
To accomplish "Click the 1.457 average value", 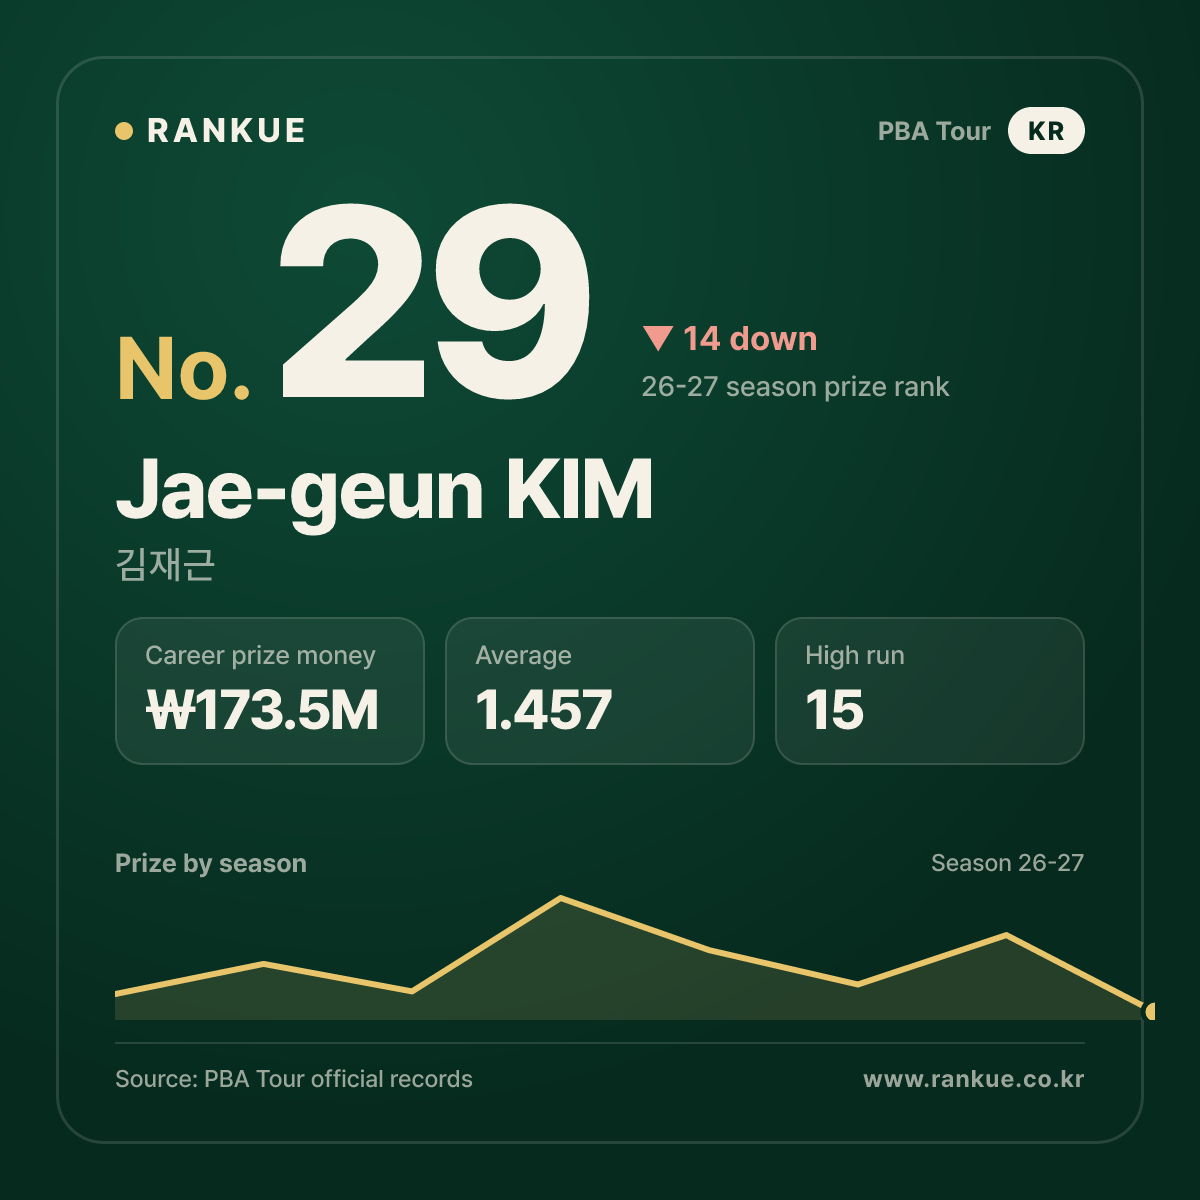I will click(x=543, y=710).
